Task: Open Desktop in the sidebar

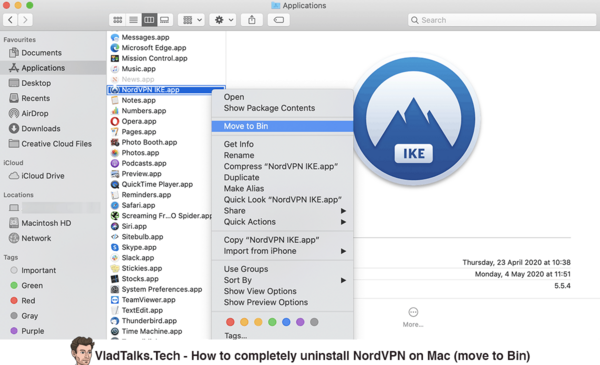Action: coord(30,83)
